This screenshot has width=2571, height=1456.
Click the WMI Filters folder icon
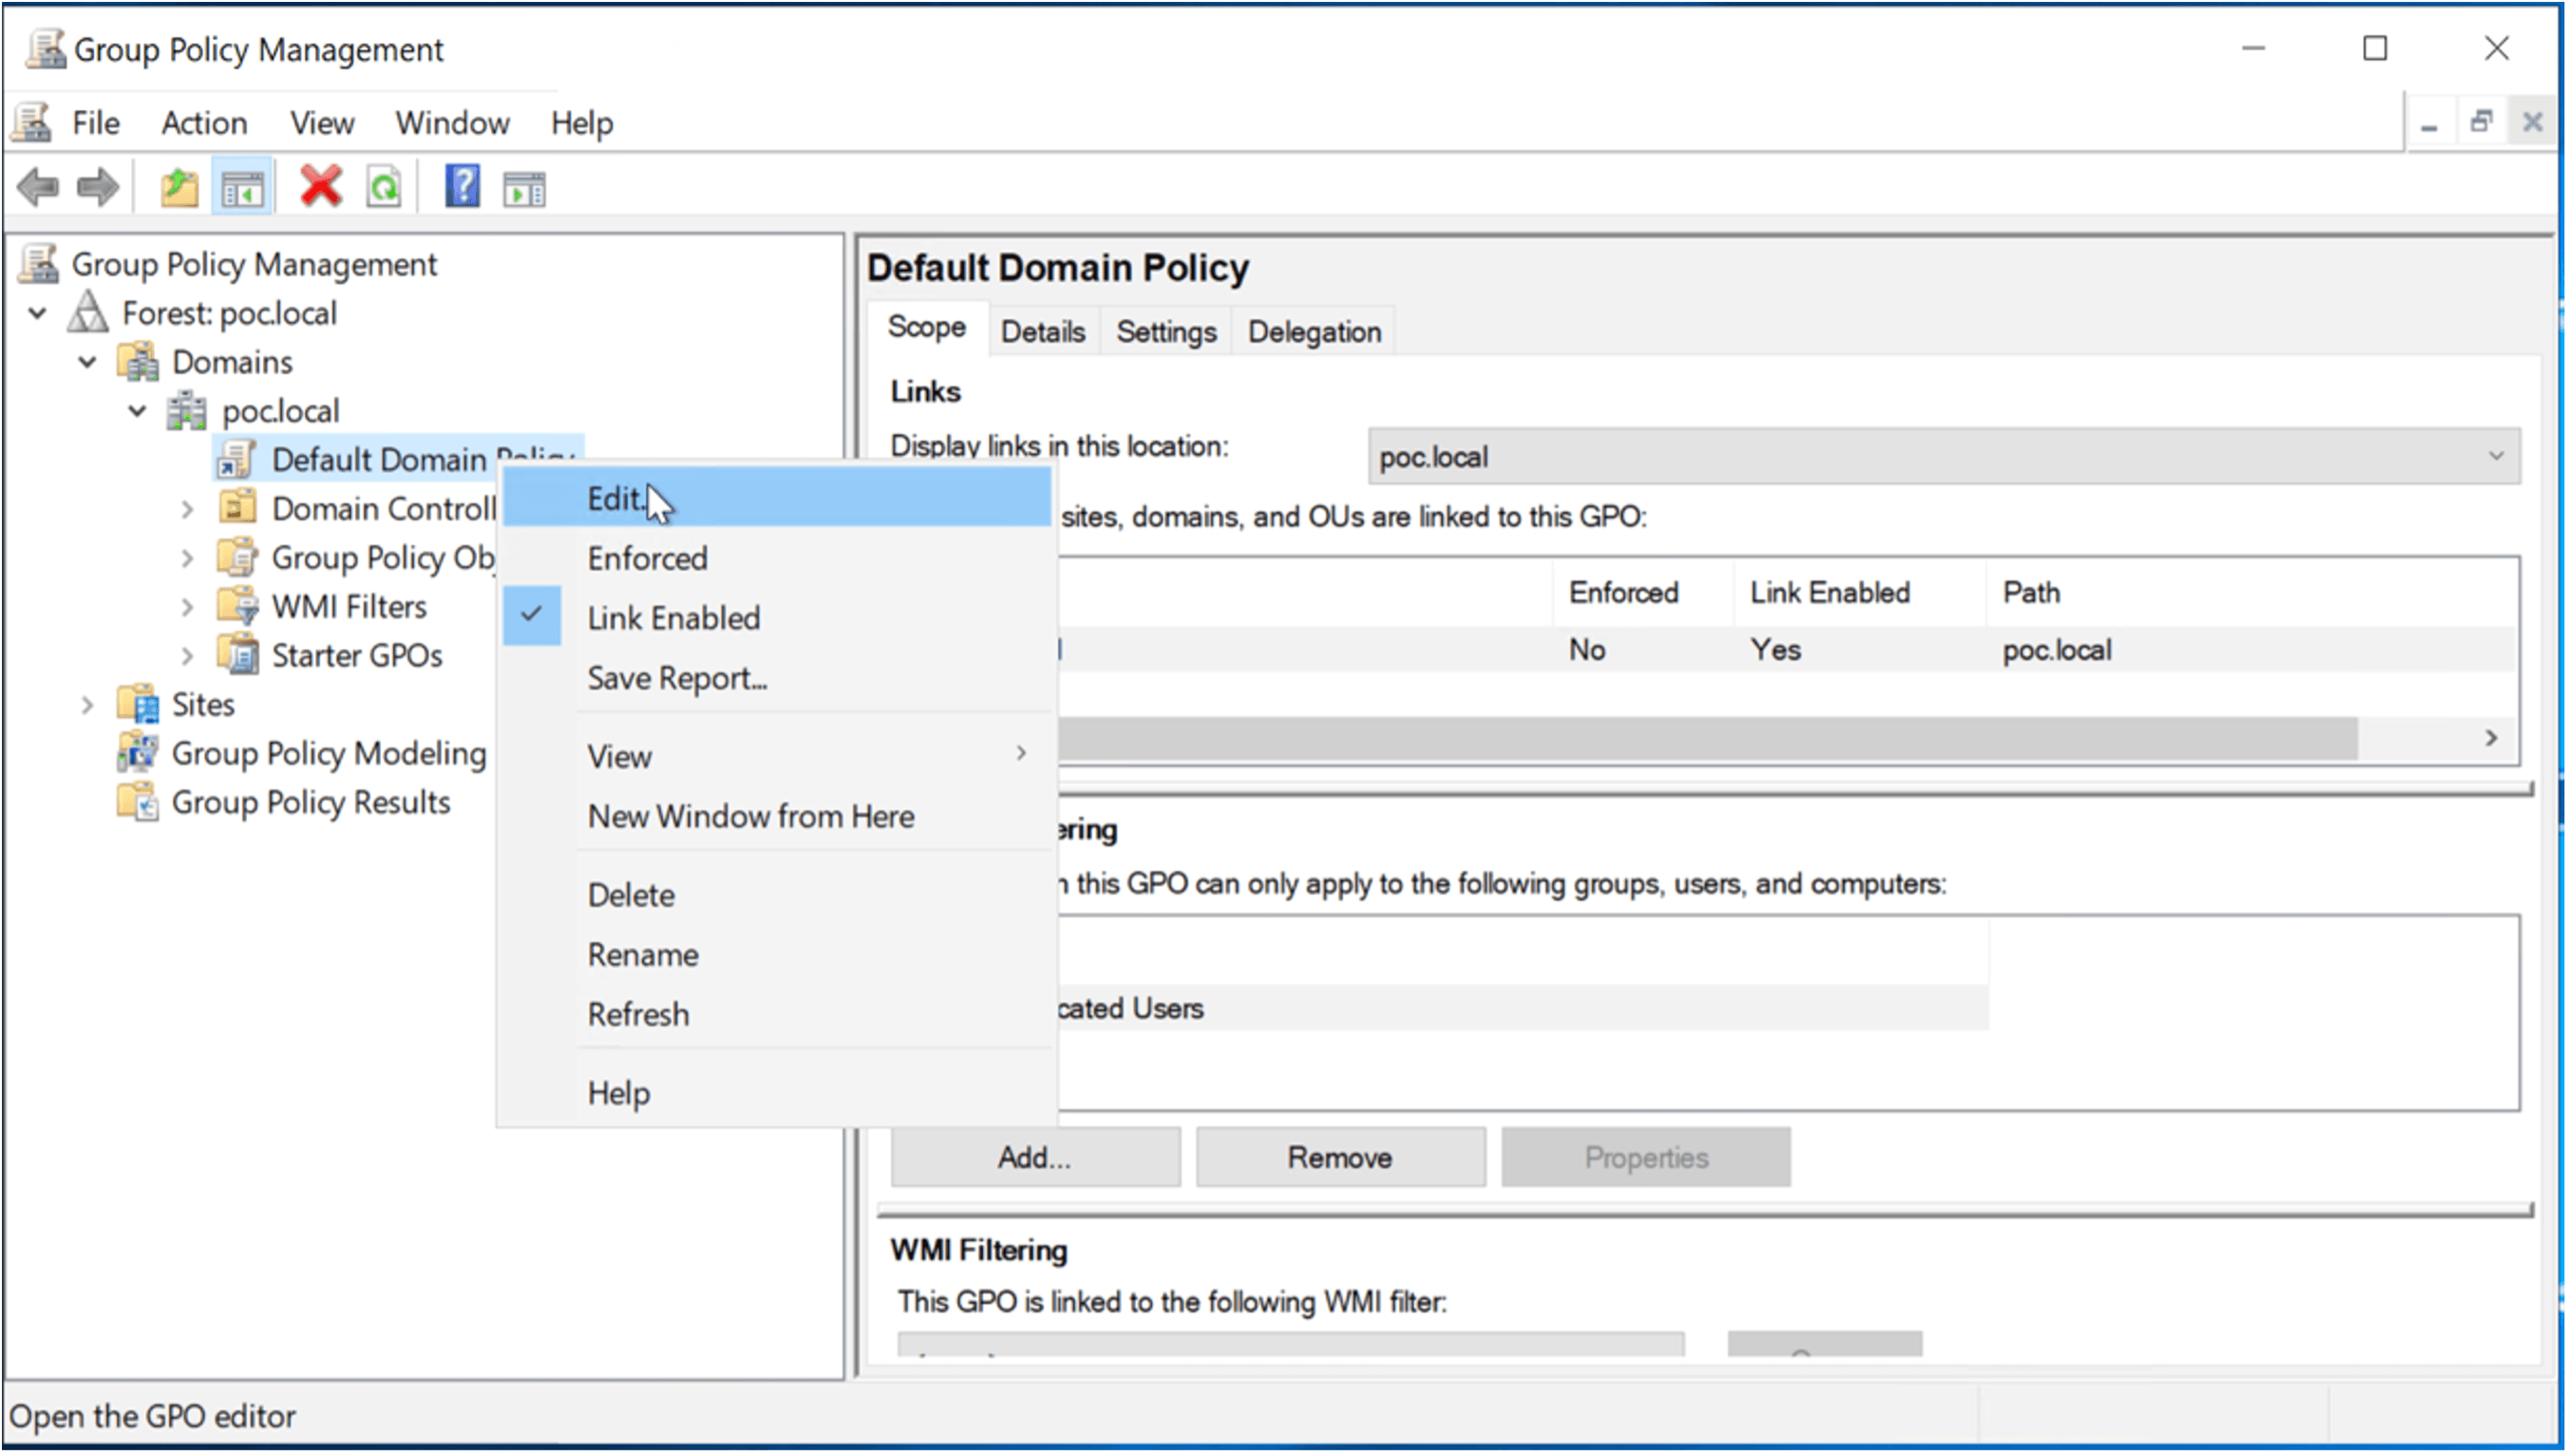(237, 606)
